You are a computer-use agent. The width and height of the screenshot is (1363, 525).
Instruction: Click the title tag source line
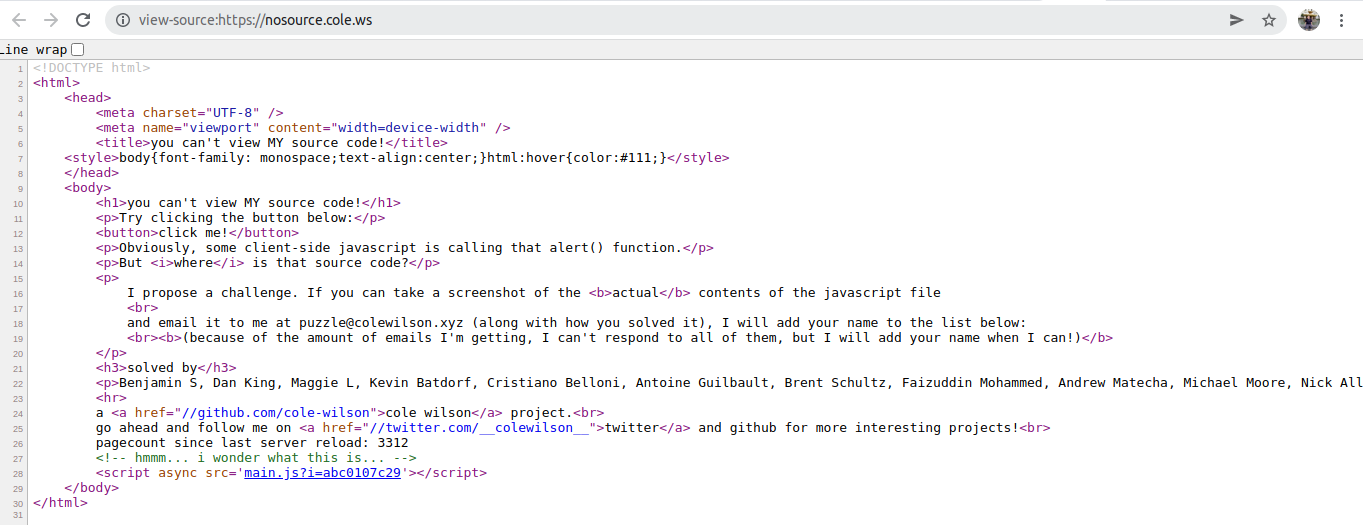pos(272,142)
